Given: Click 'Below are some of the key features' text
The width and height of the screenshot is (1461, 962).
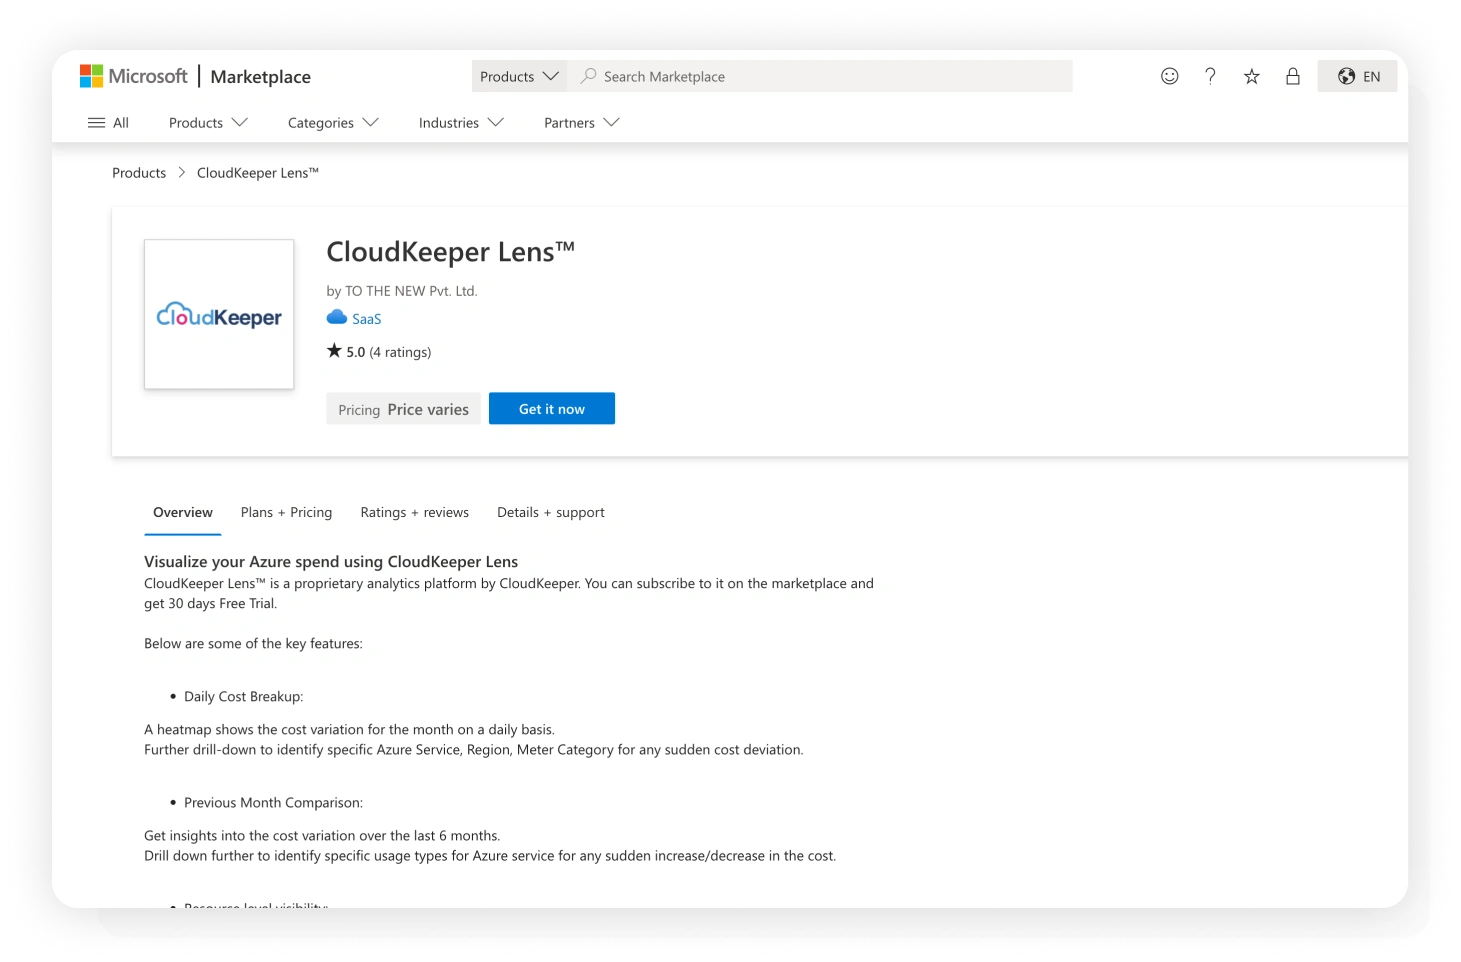Looking at the screenshot, I should point(253,644).
